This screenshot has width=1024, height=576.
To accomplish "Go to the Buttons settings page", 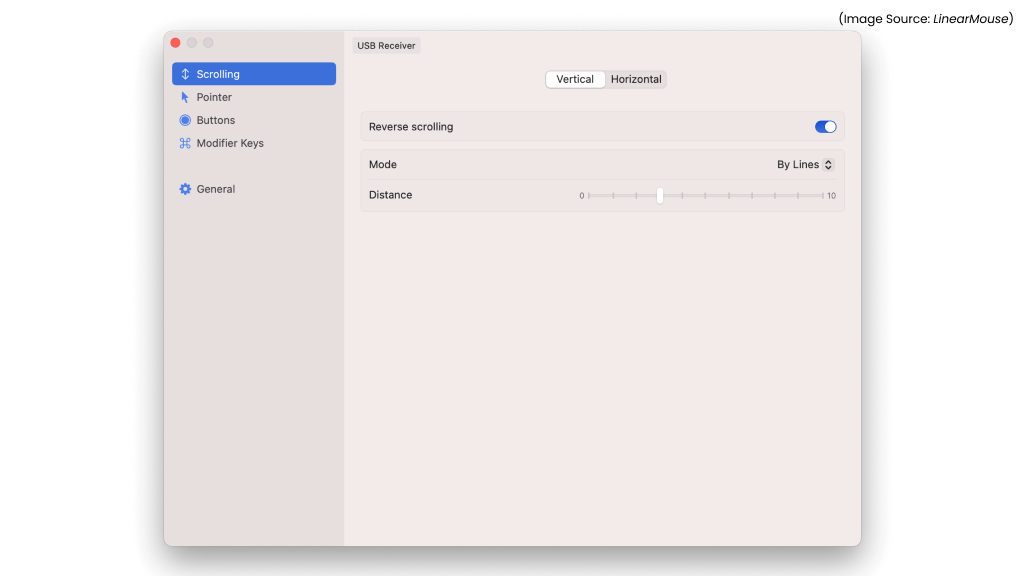I will [x=216, y=120].
